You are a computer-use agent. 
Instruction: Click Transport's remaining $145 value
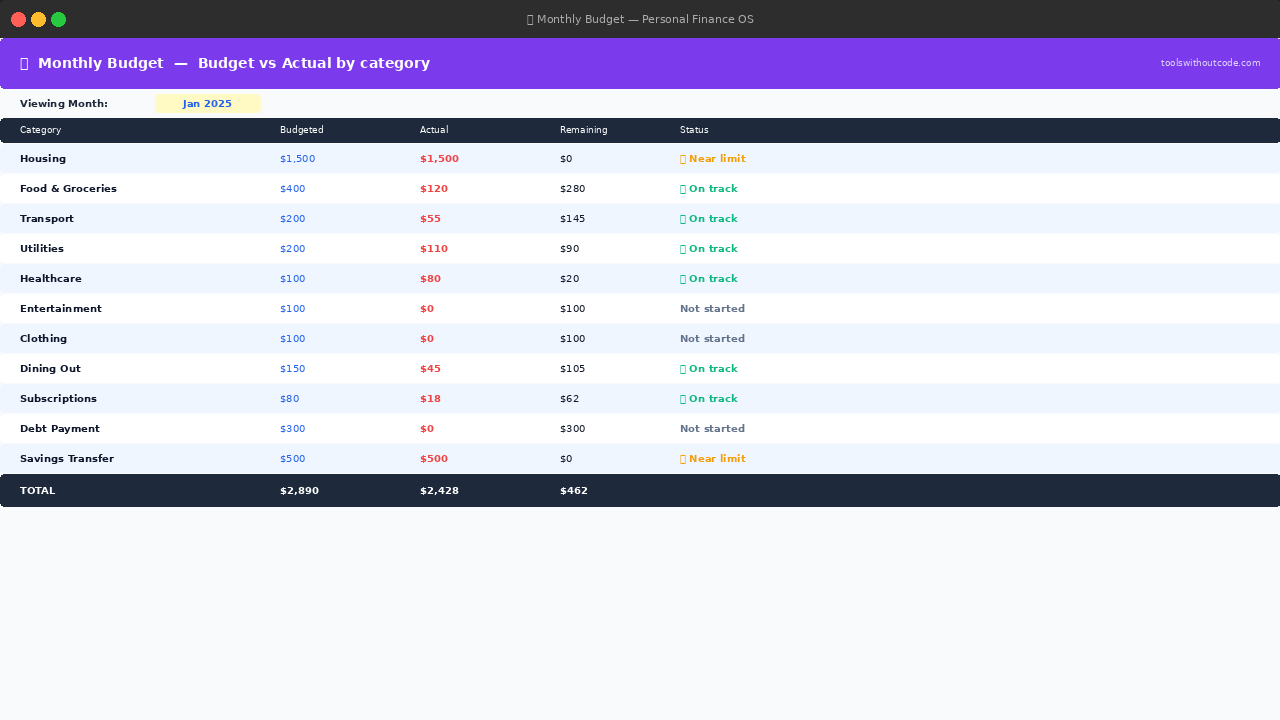coord(573,219)
